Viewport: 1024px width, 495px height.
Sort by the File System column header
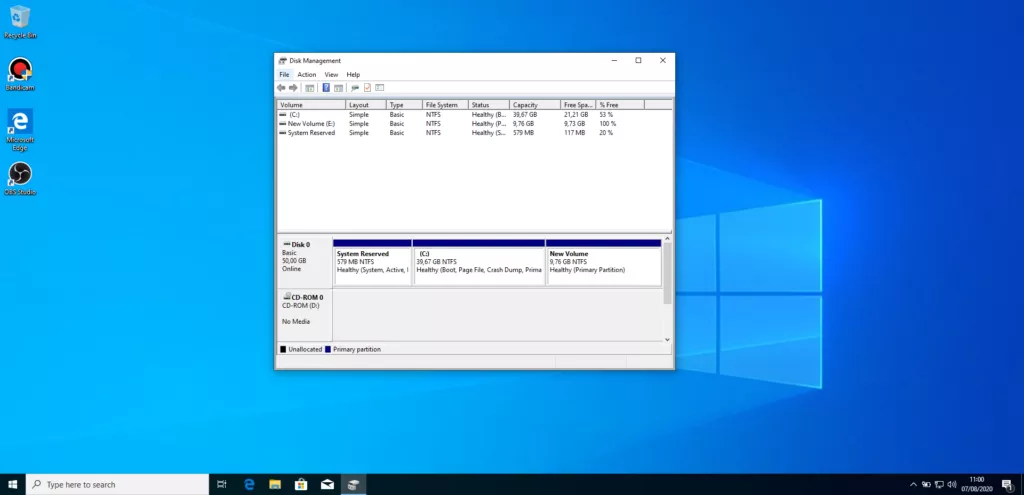pyautogui.click(x=444, y=105)
